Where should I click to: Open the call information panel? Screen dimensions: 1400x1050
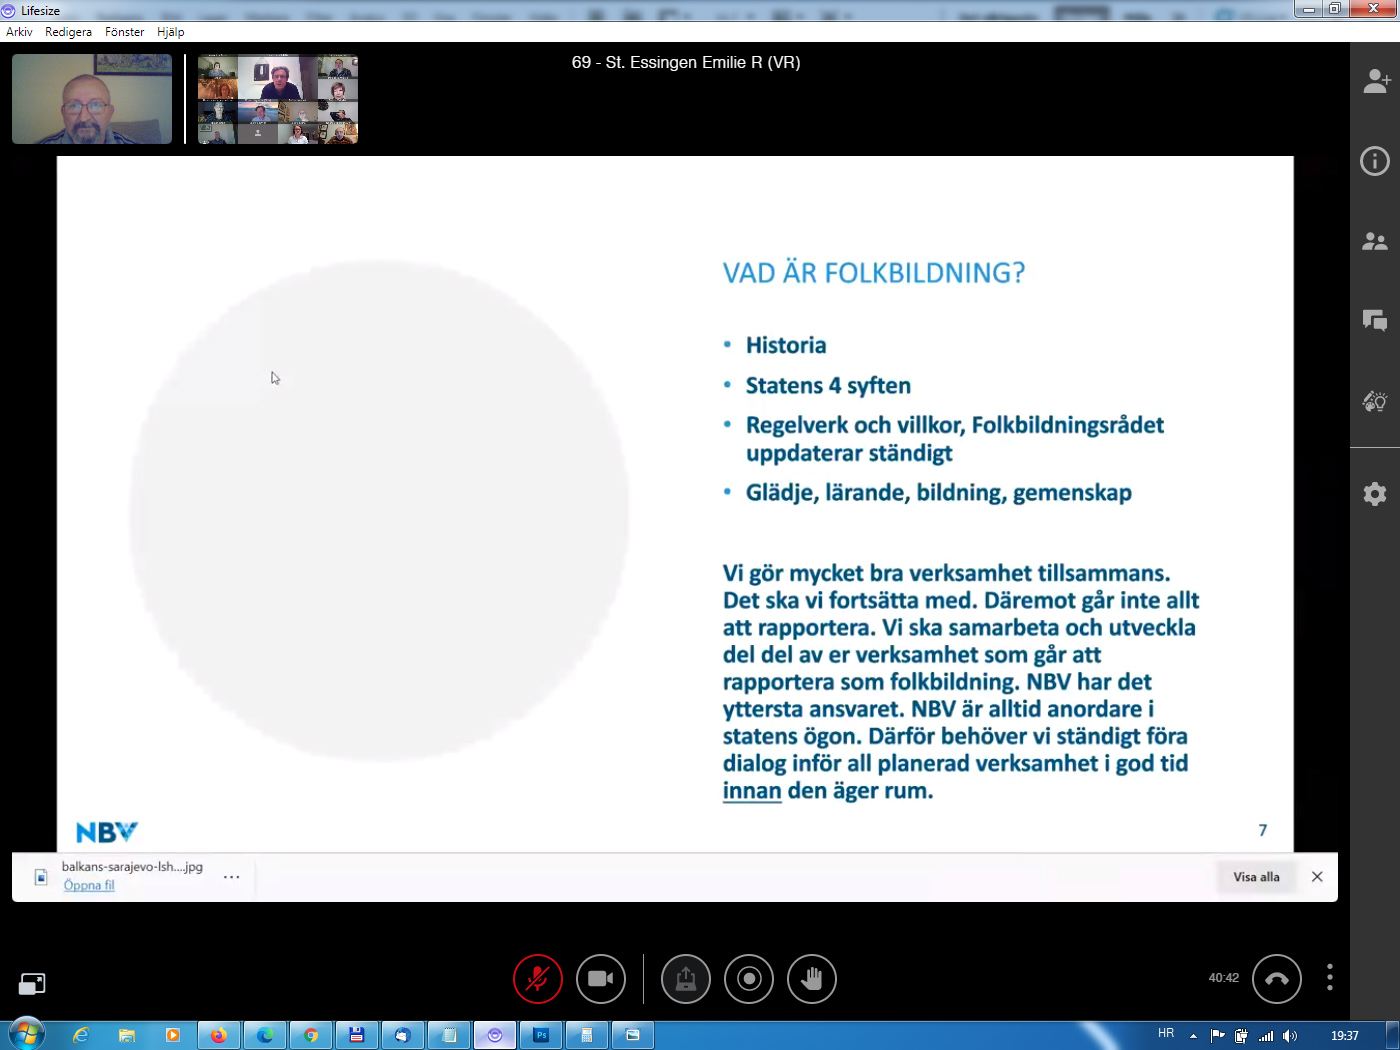(x=1375, y=161)
